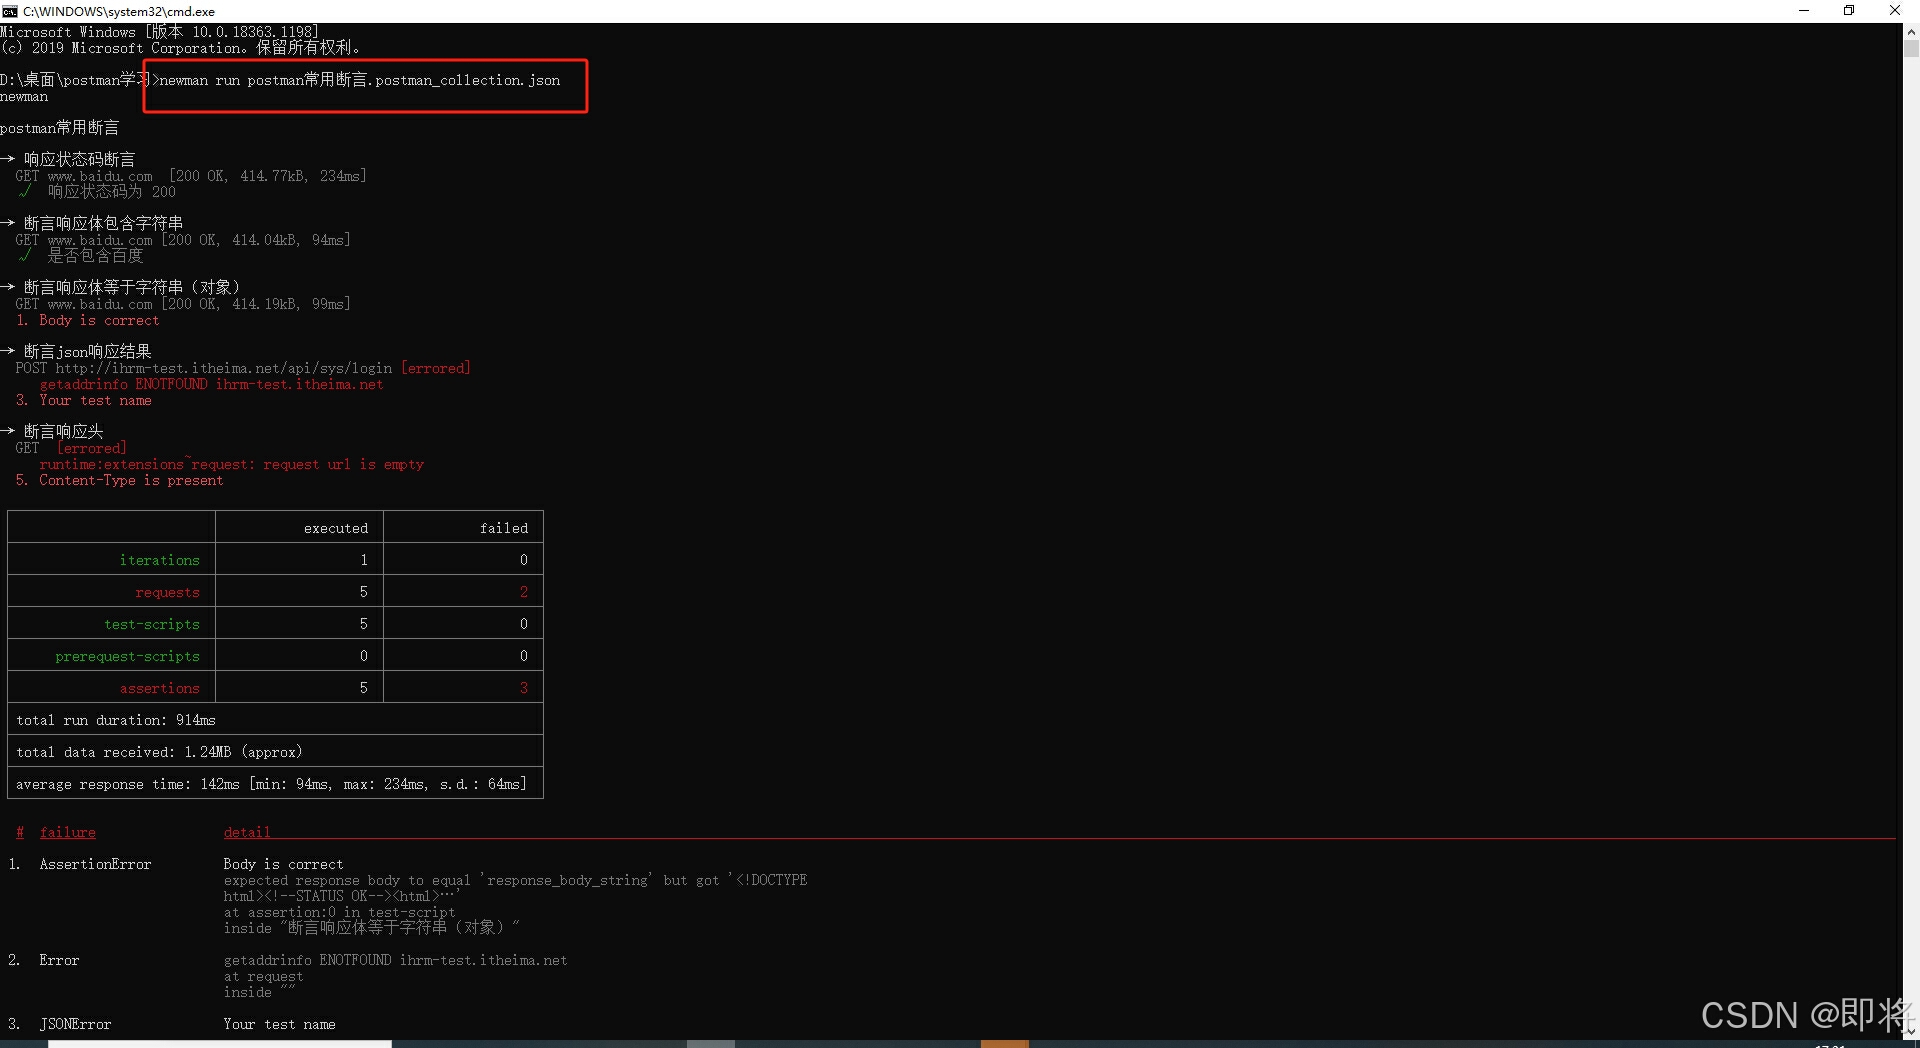Click the POST ihrm-test.itheima.net login line
Viewport: 1920px width, 1048px height.
[243, 368]
